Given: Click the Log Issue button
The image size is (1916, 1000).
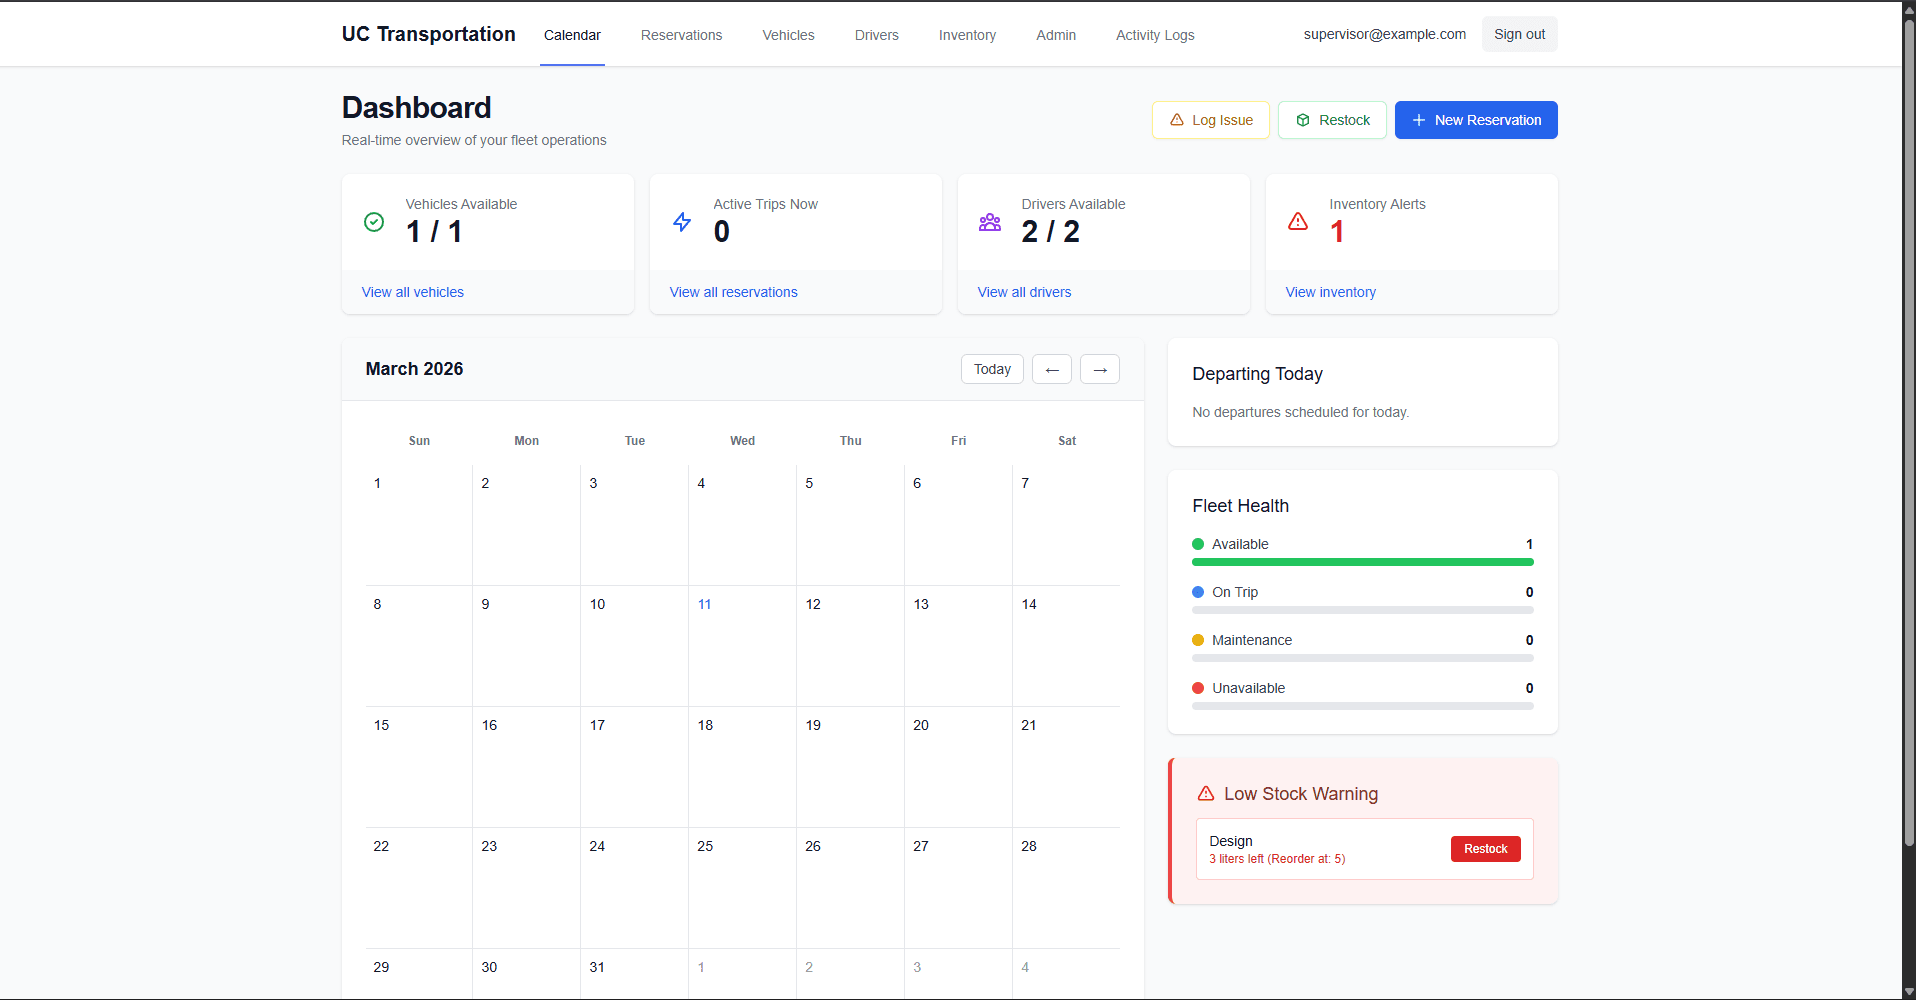Looking at the screenshot, I should [1210, 120].
